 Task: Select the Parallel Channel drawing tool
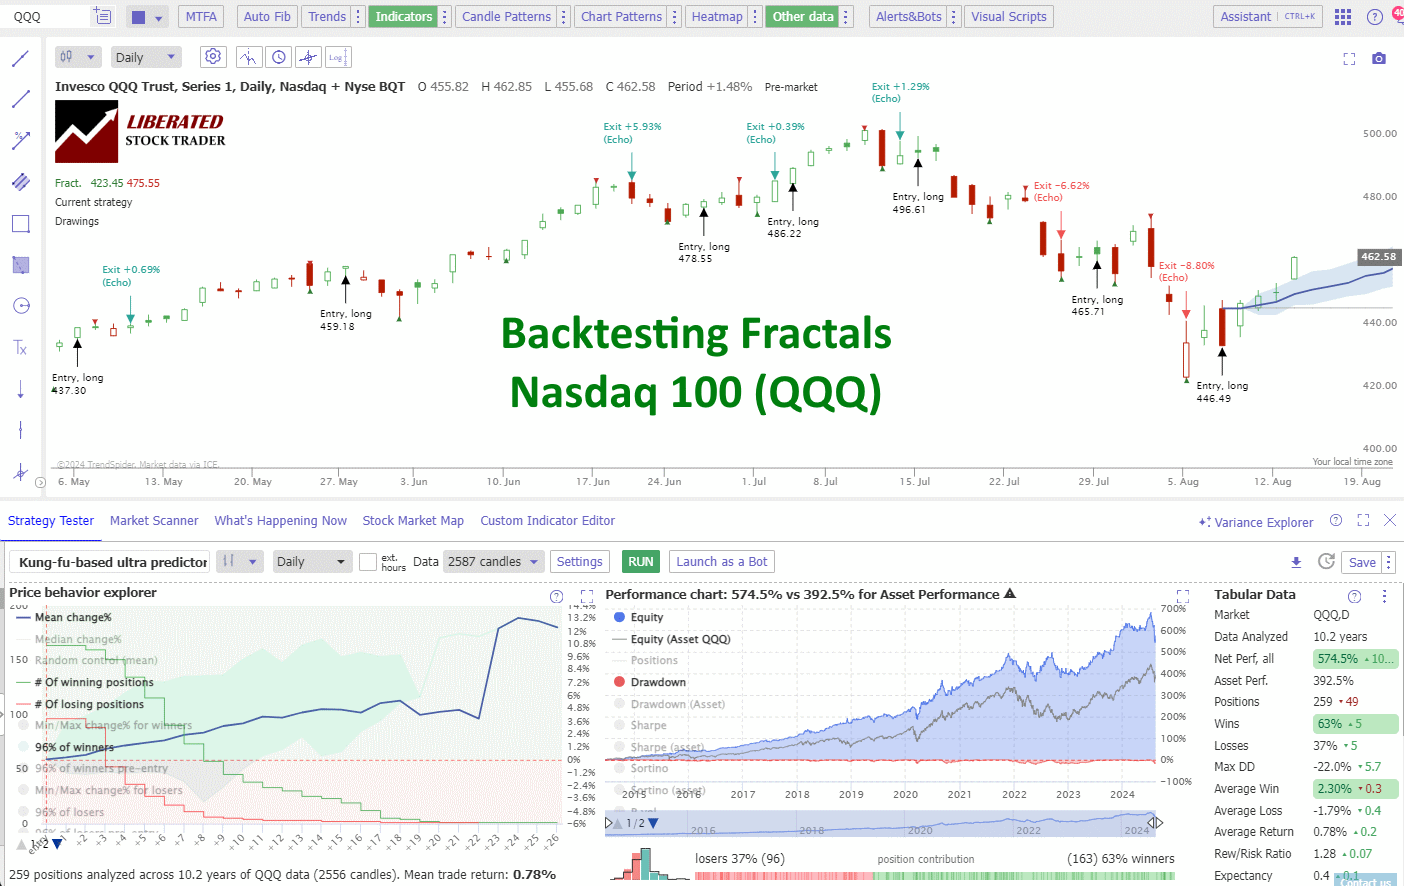coord(20,181)
